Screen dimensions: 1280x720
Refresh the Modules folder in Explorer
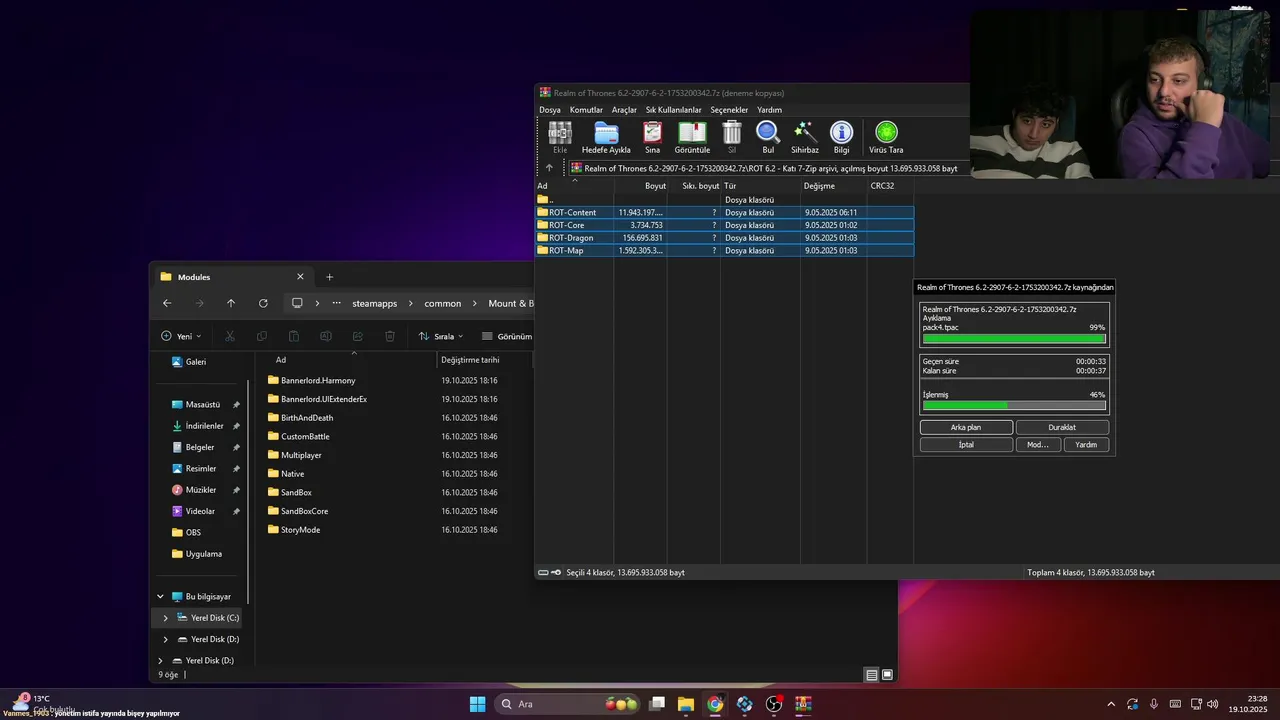point(263,303)
